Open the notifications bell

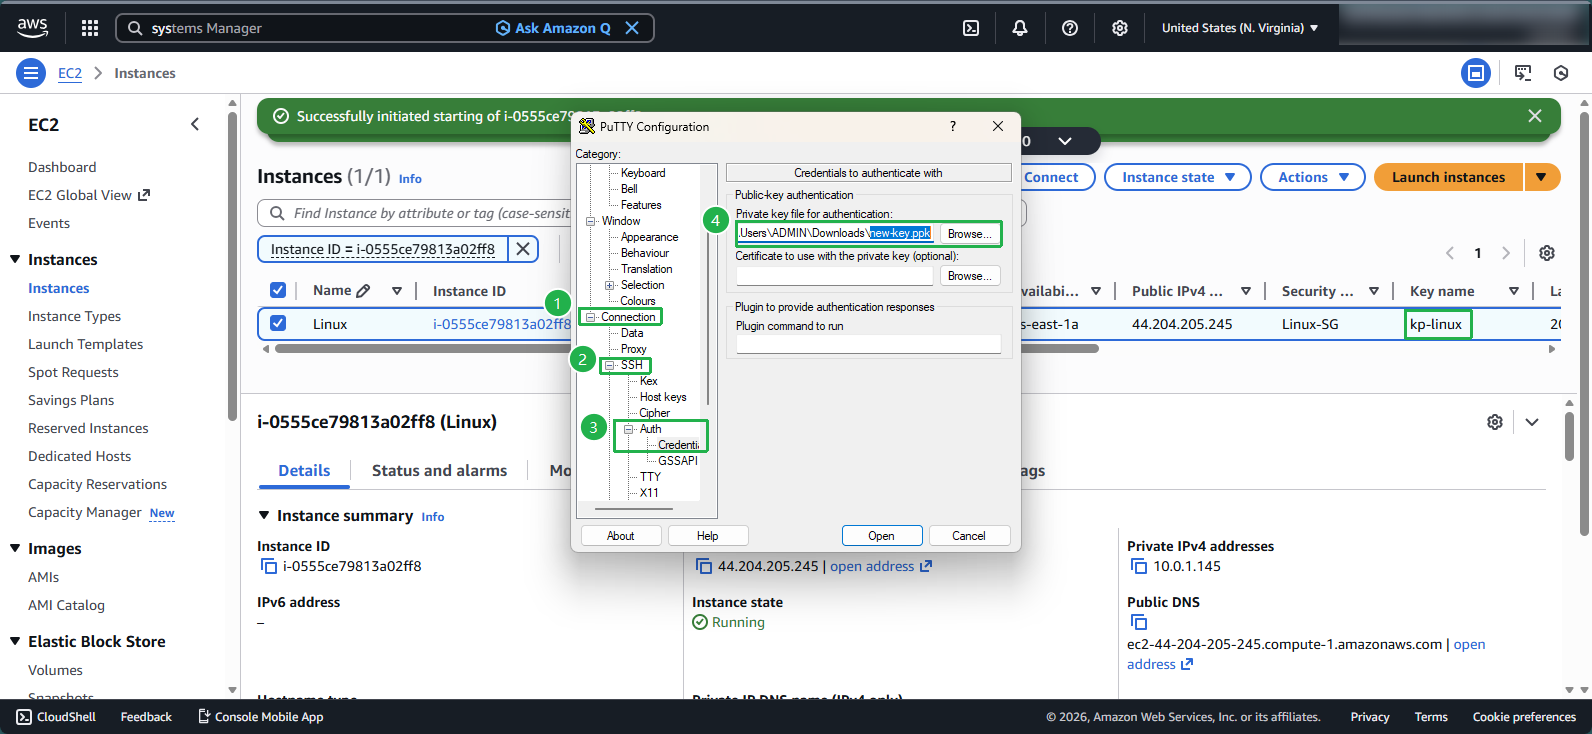click(x=1020, y=28)
